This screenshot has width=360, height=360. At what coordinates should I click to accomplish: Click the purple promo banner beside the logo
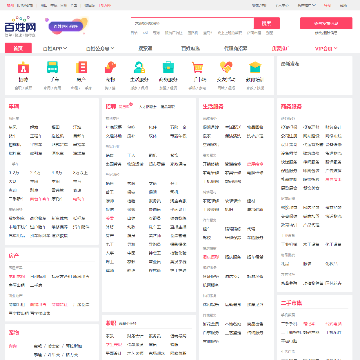click(x=66, y=26)
